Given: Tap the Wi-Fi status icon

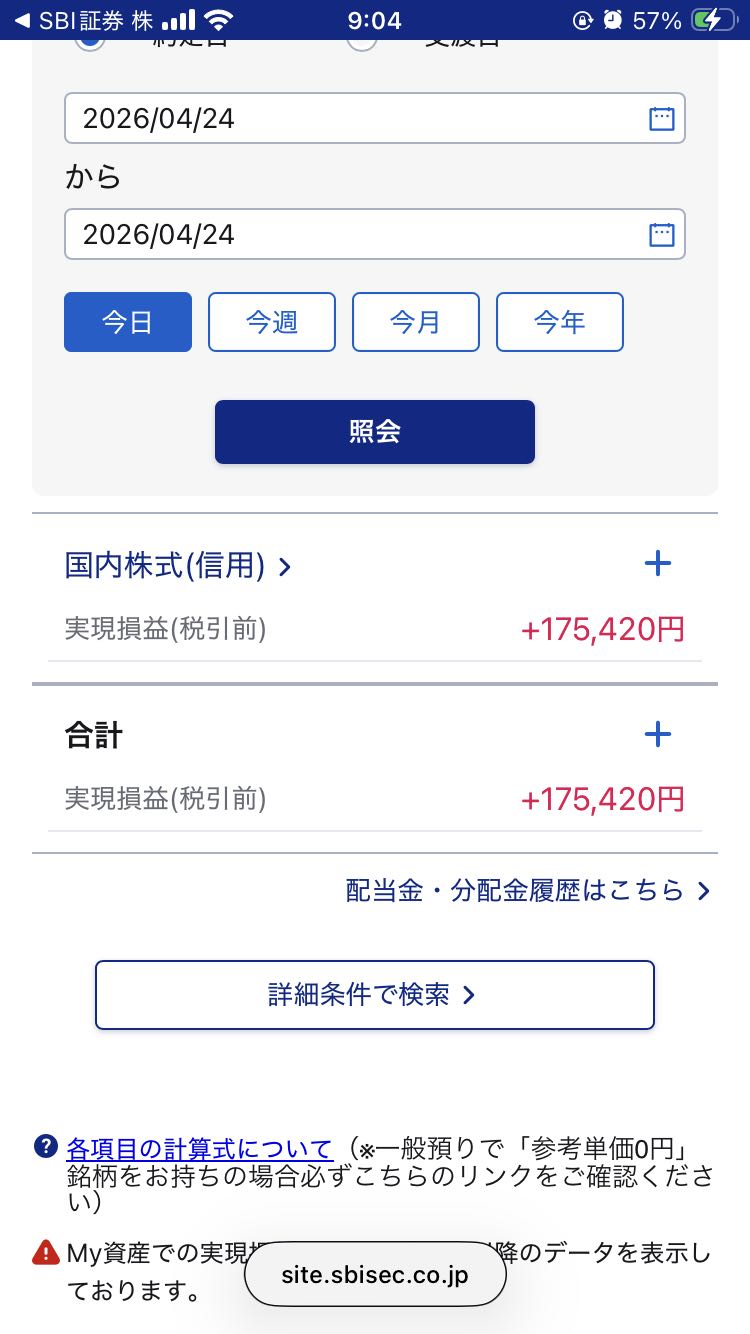Looking at the screenshot, I should (x=217, y=20).
